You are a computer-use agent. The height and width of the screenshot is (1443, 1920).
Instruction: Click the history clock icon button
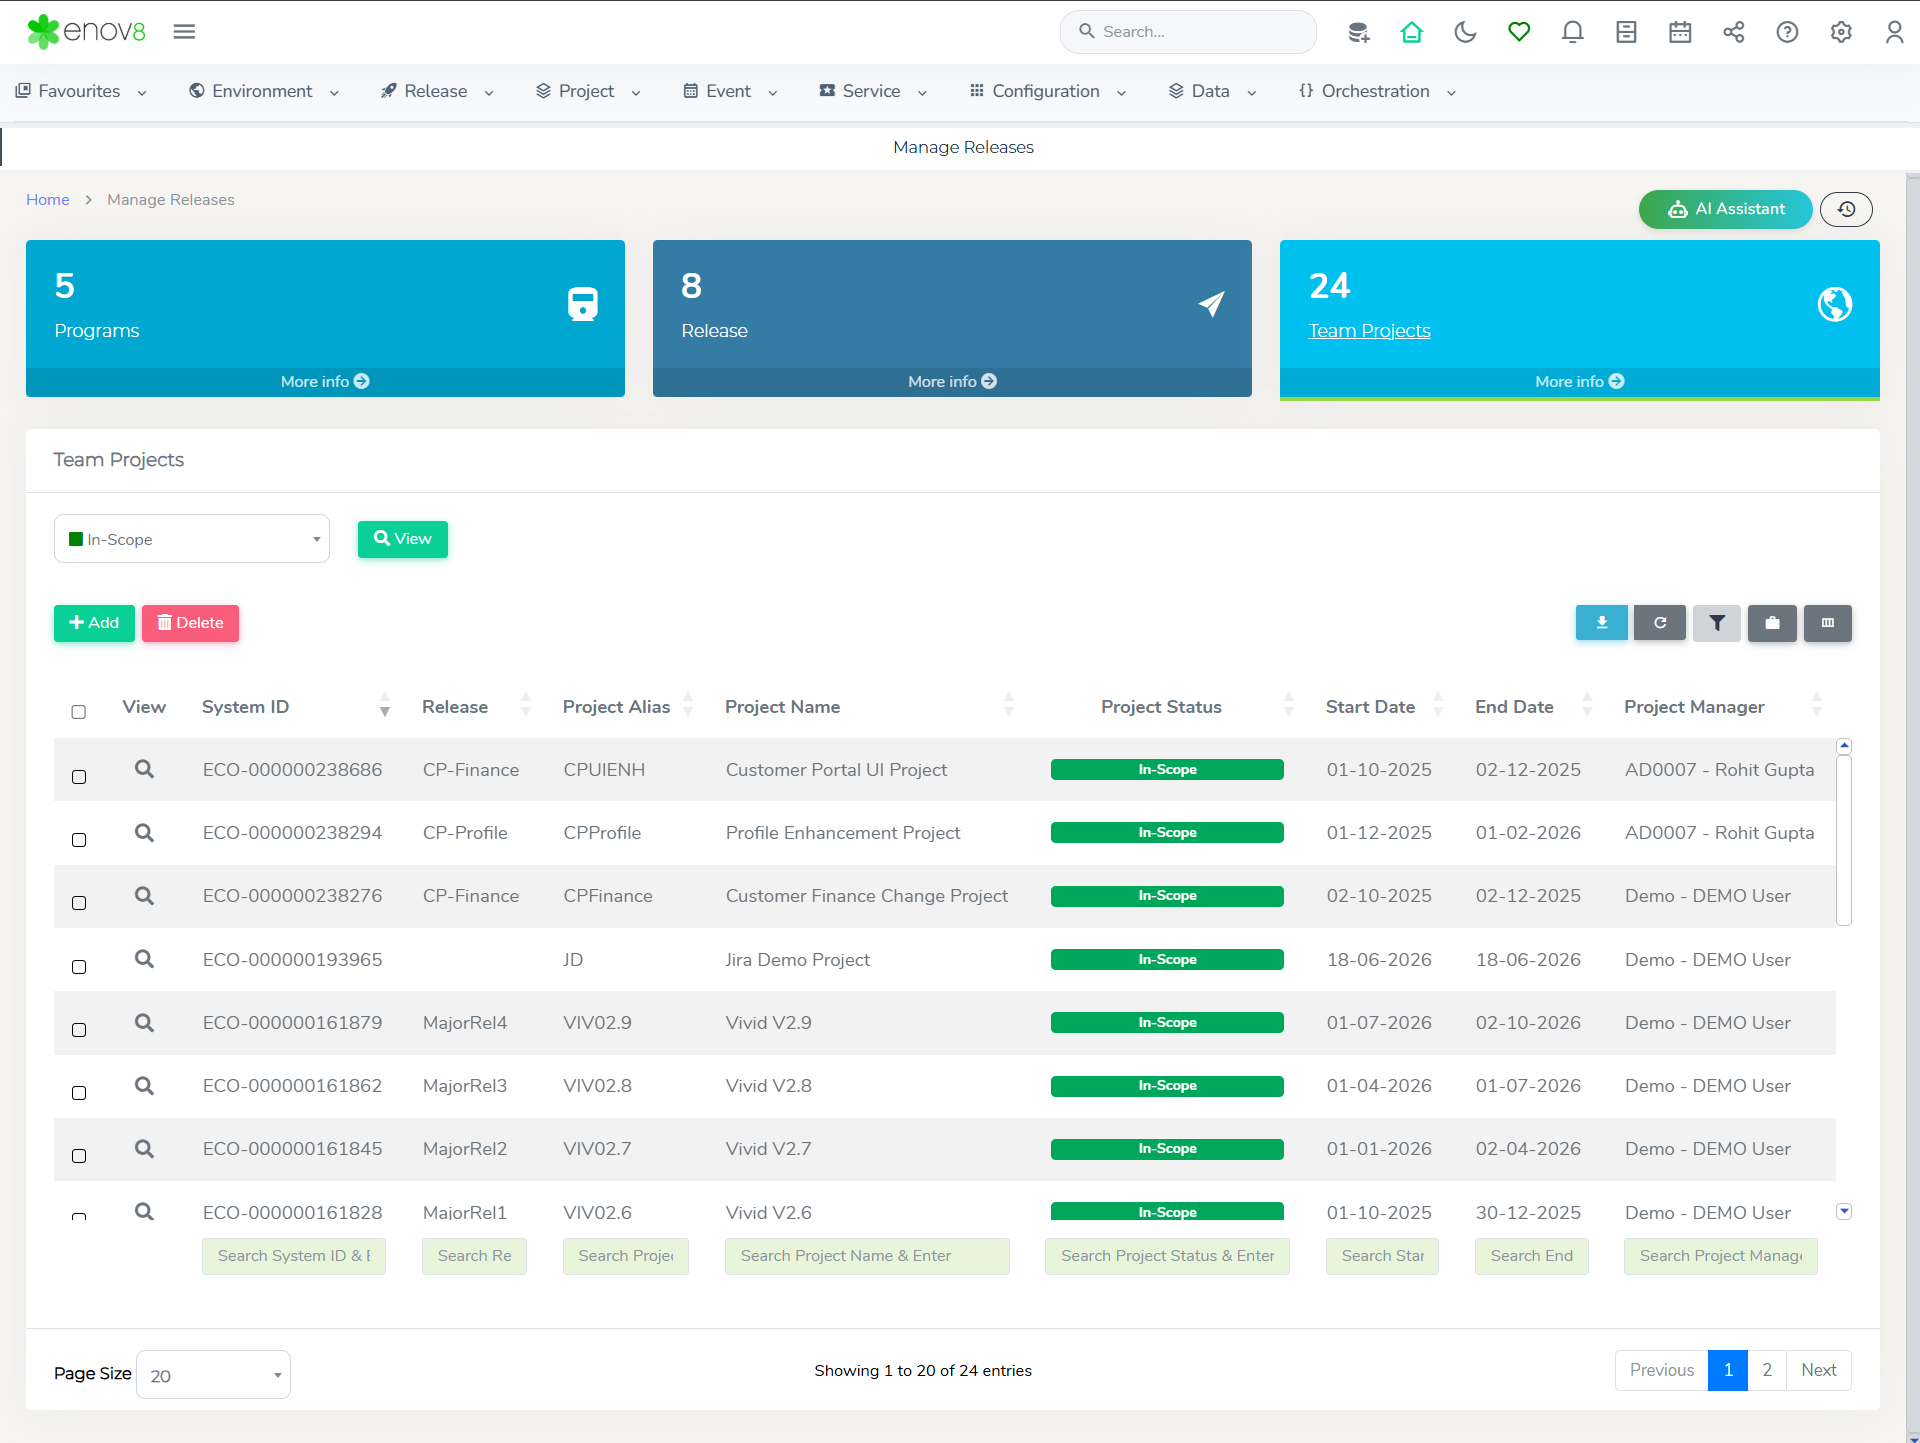(x=1846, y=209)
